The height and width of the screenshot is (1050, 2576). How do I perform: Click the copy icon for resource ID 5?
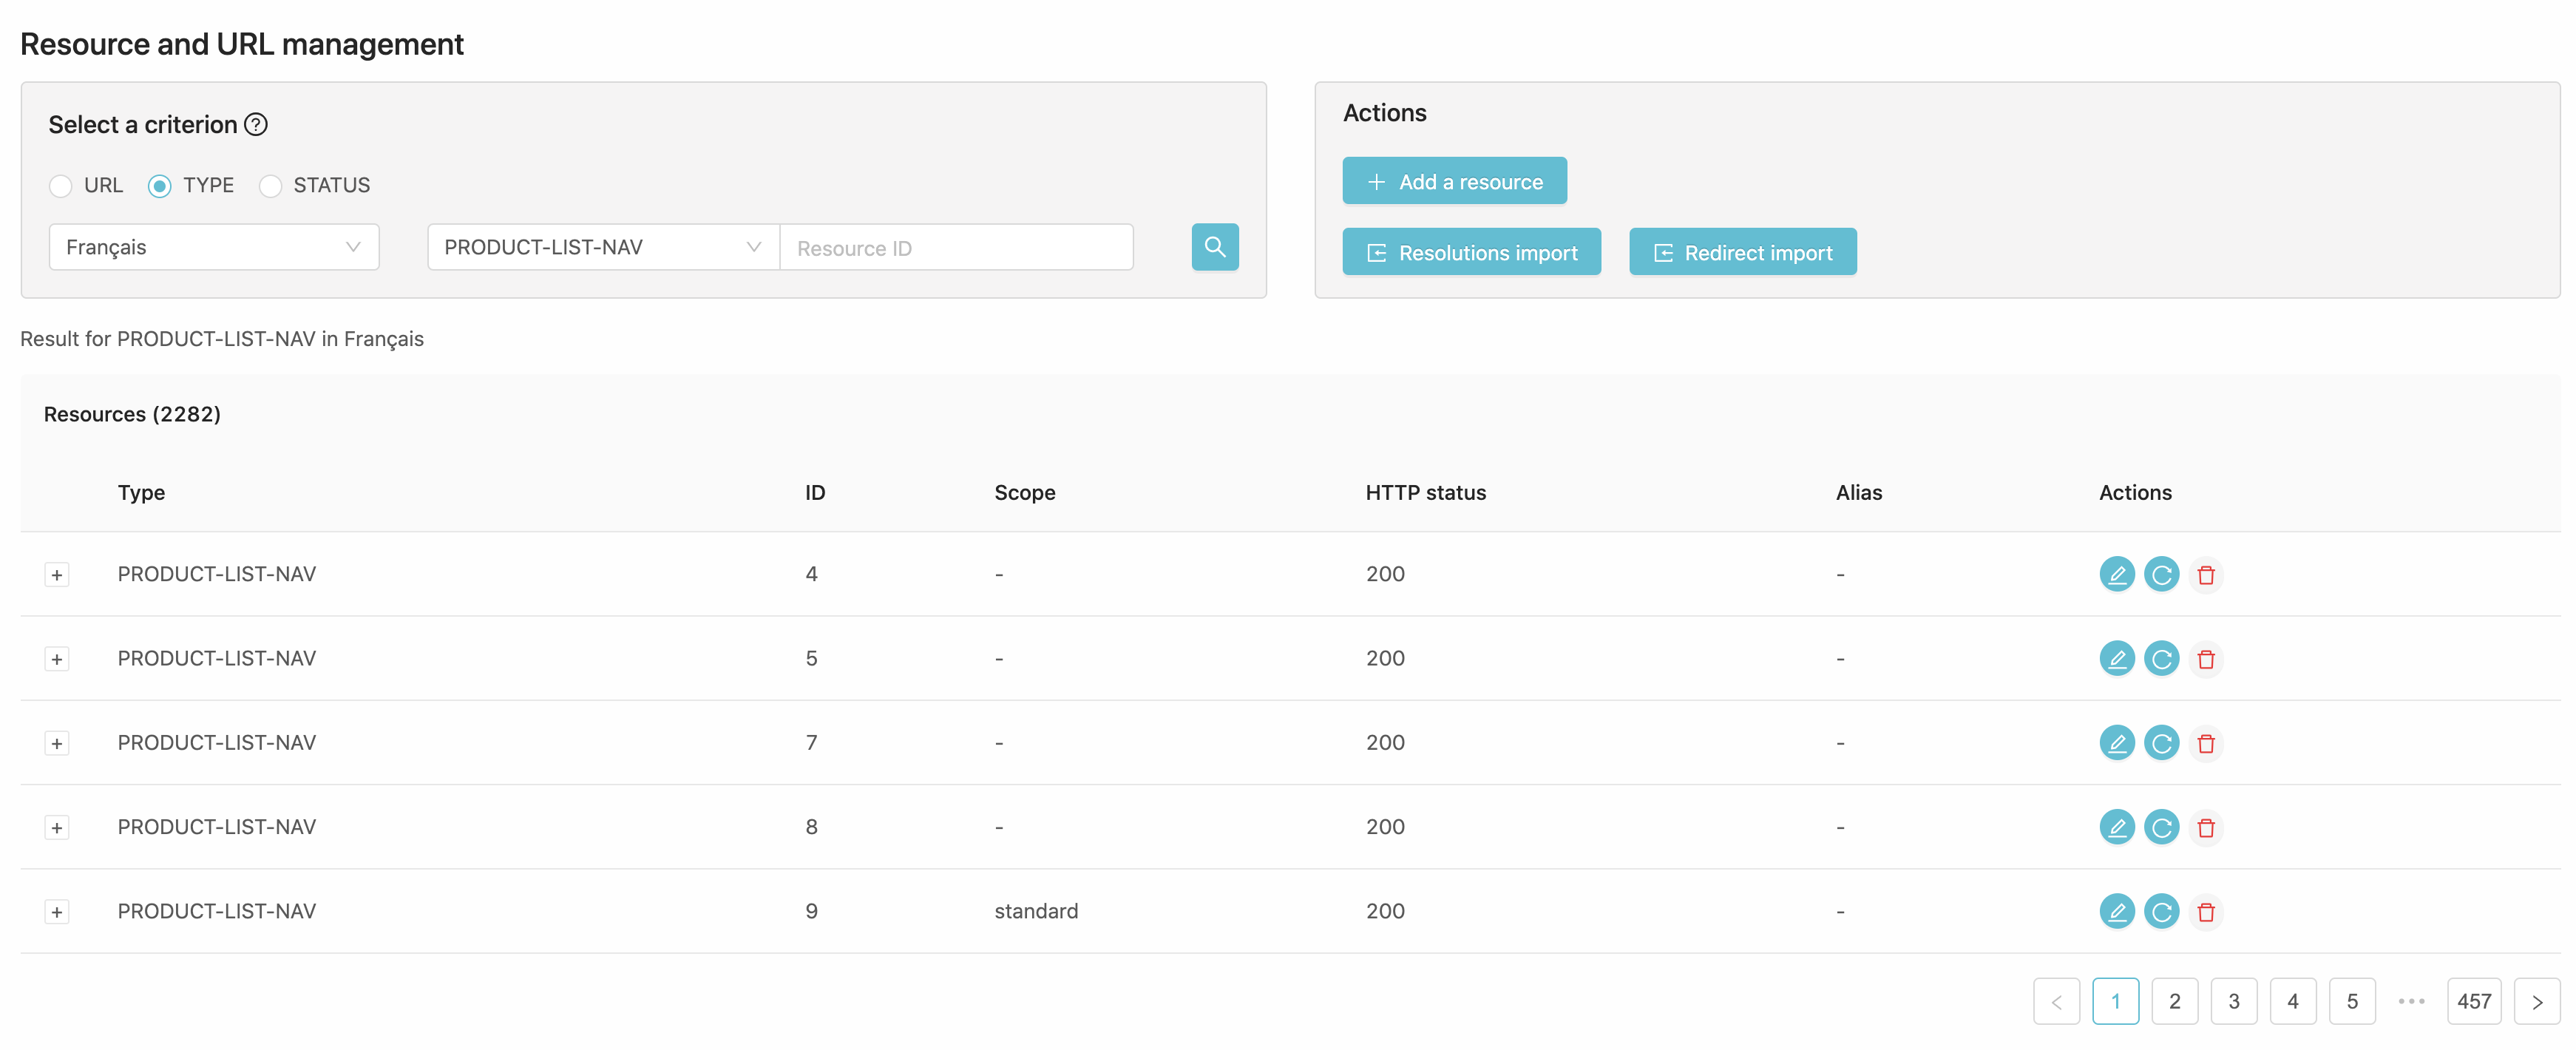point(2162,657)
